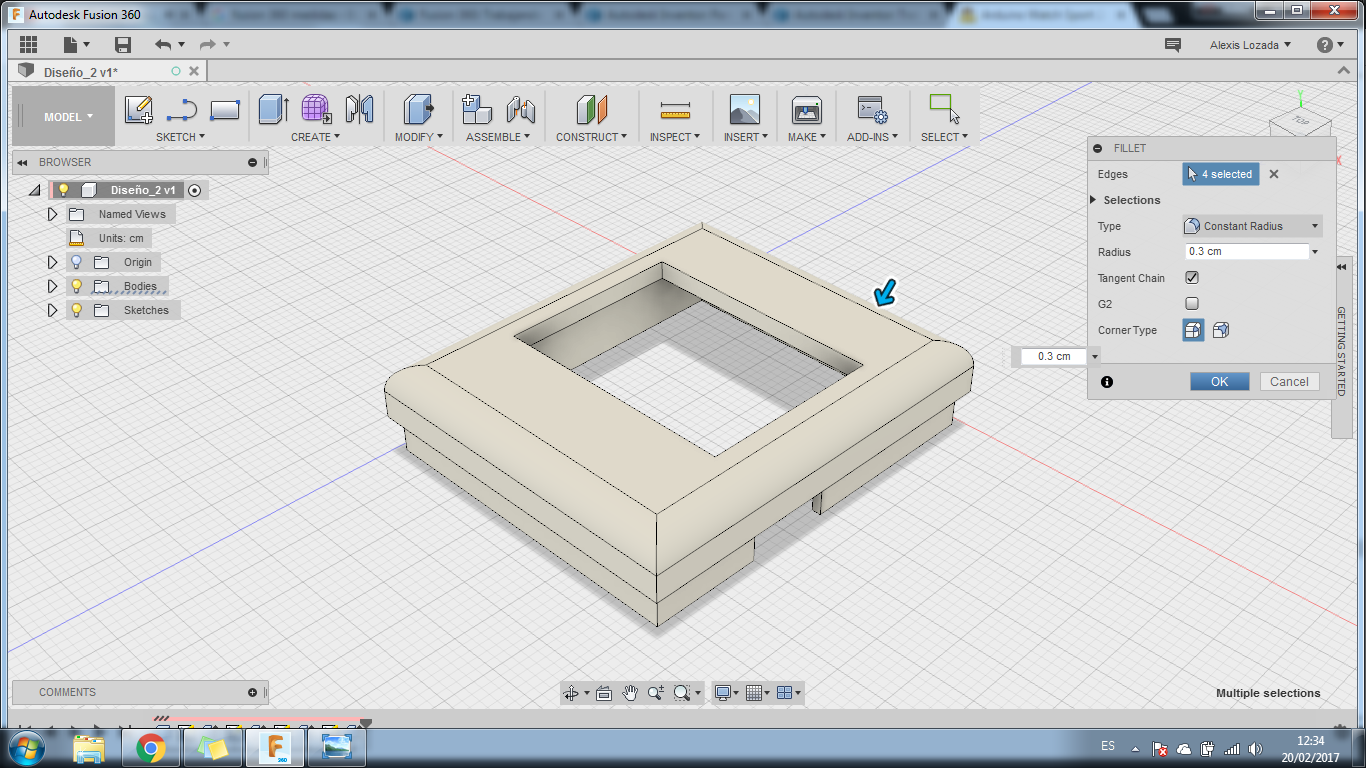The image size is (1366, 768).
Task: Open the Alexis Lozada account menu
Action: pyautogui.click(x=1250, y=45)
